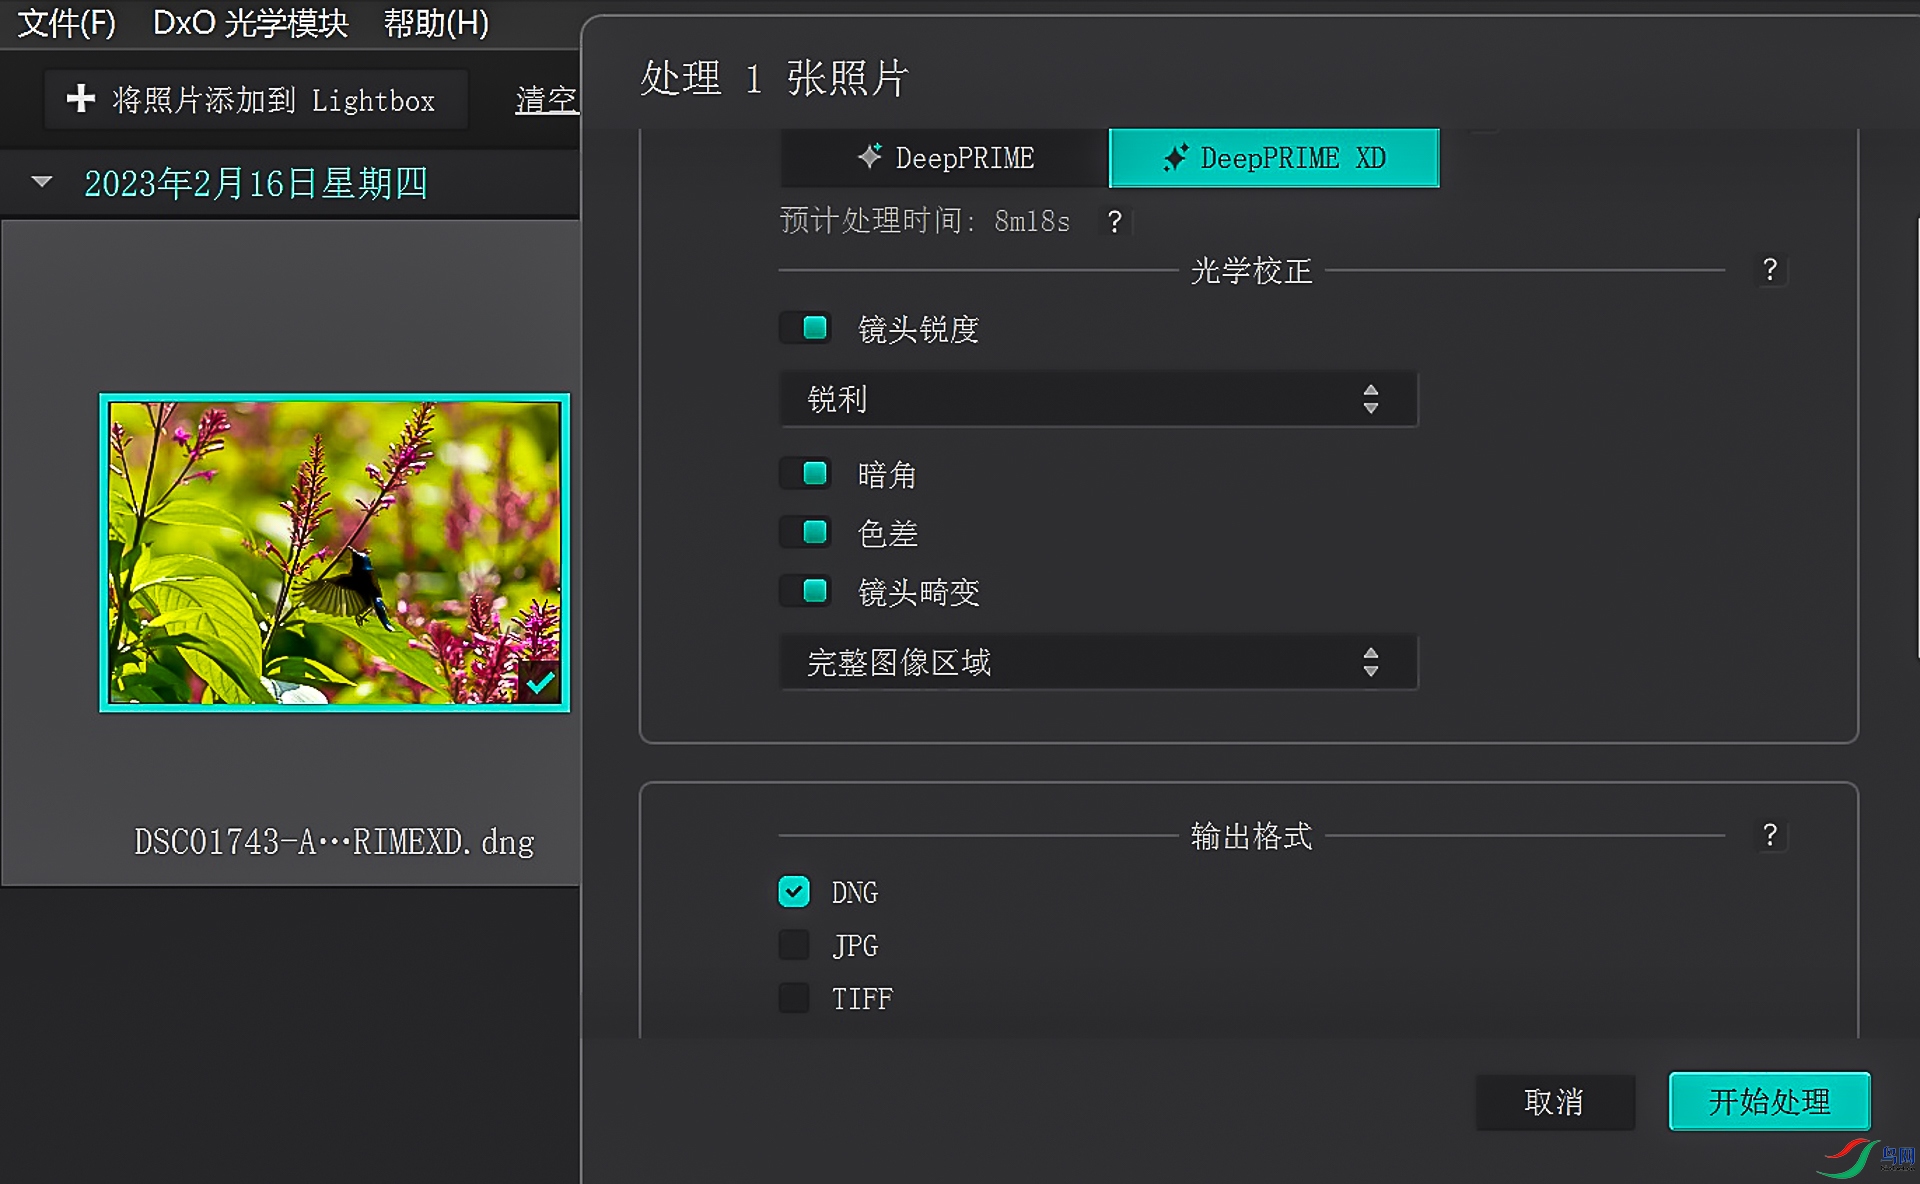The height and width of the screenshot is (1184, 1920).
Task: Click file name DSC01743-A···RIMEXD.dng
Action: [x=334, y=842]
